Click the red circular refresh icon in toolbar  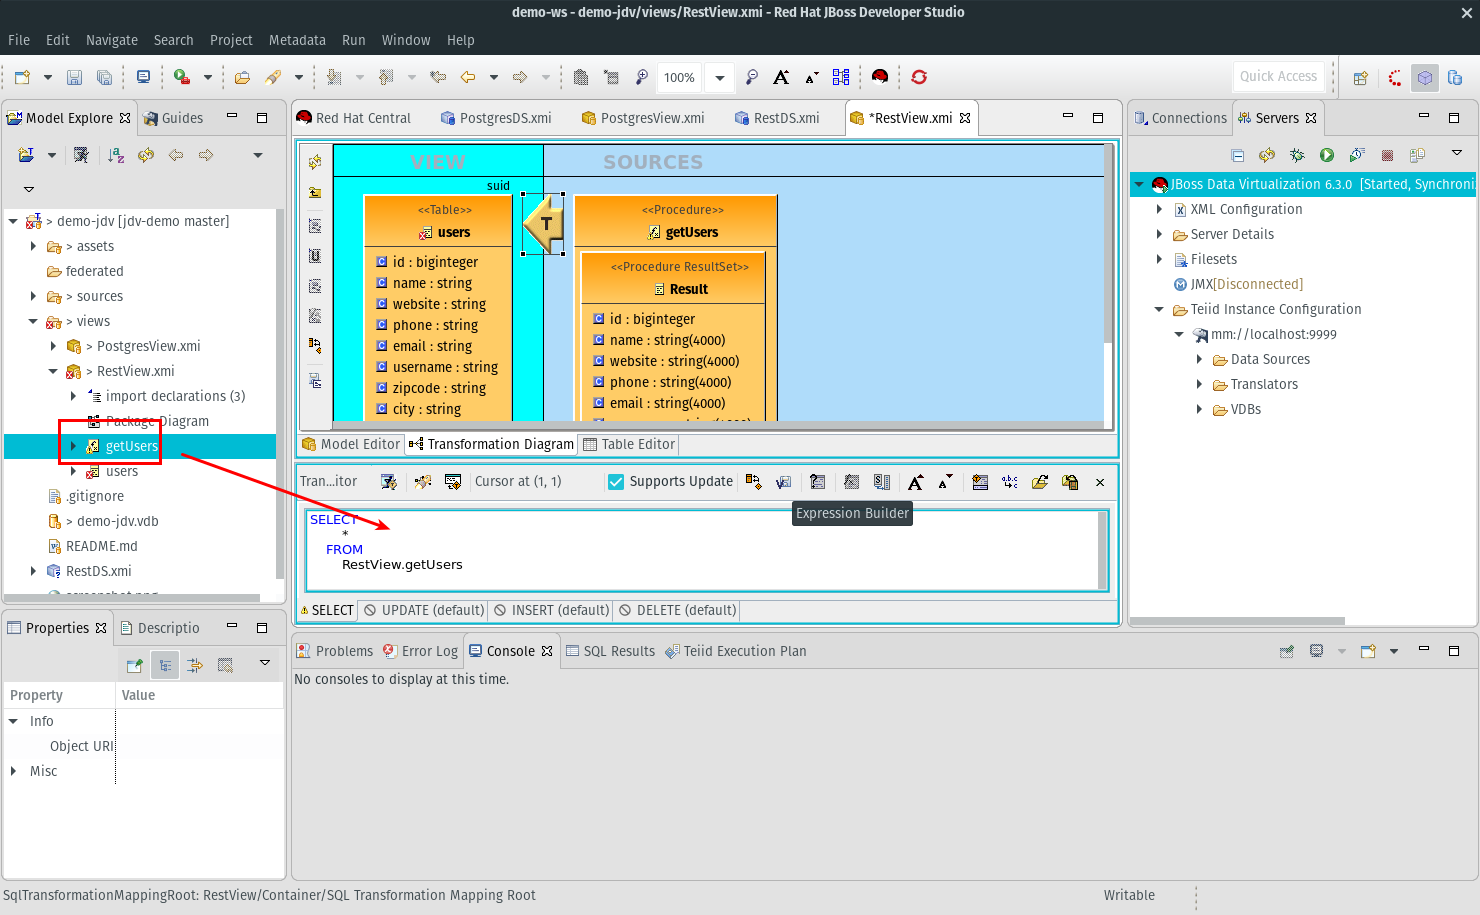(919, 77)
